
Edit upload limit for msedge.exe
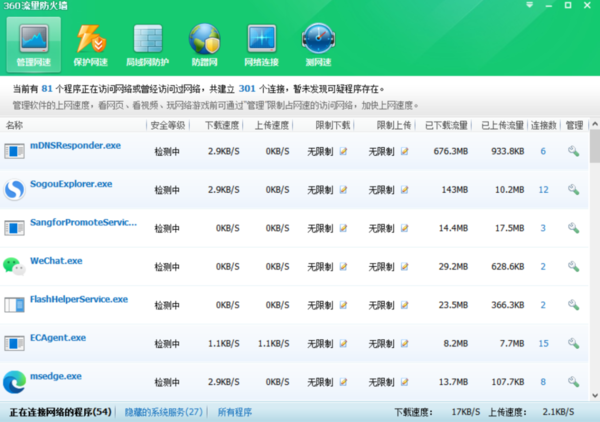point(404,381)
